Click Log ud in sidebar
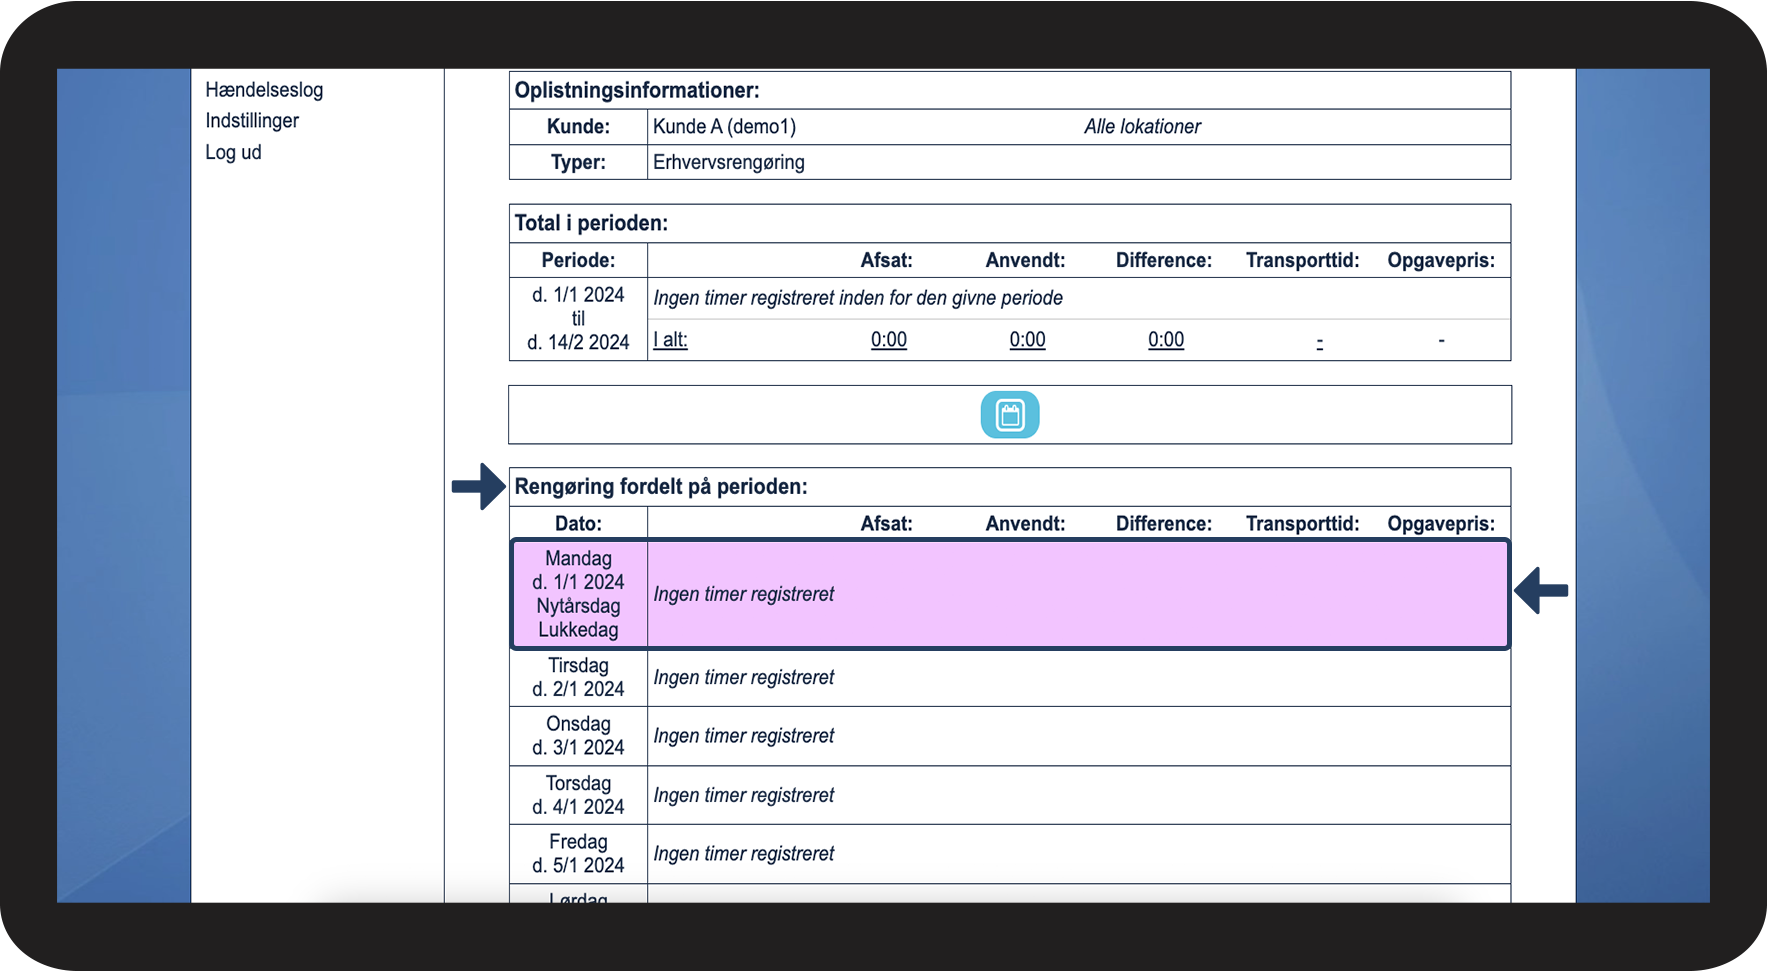Viewport: 1767px width, 971px height. click(x=233, y=152)
